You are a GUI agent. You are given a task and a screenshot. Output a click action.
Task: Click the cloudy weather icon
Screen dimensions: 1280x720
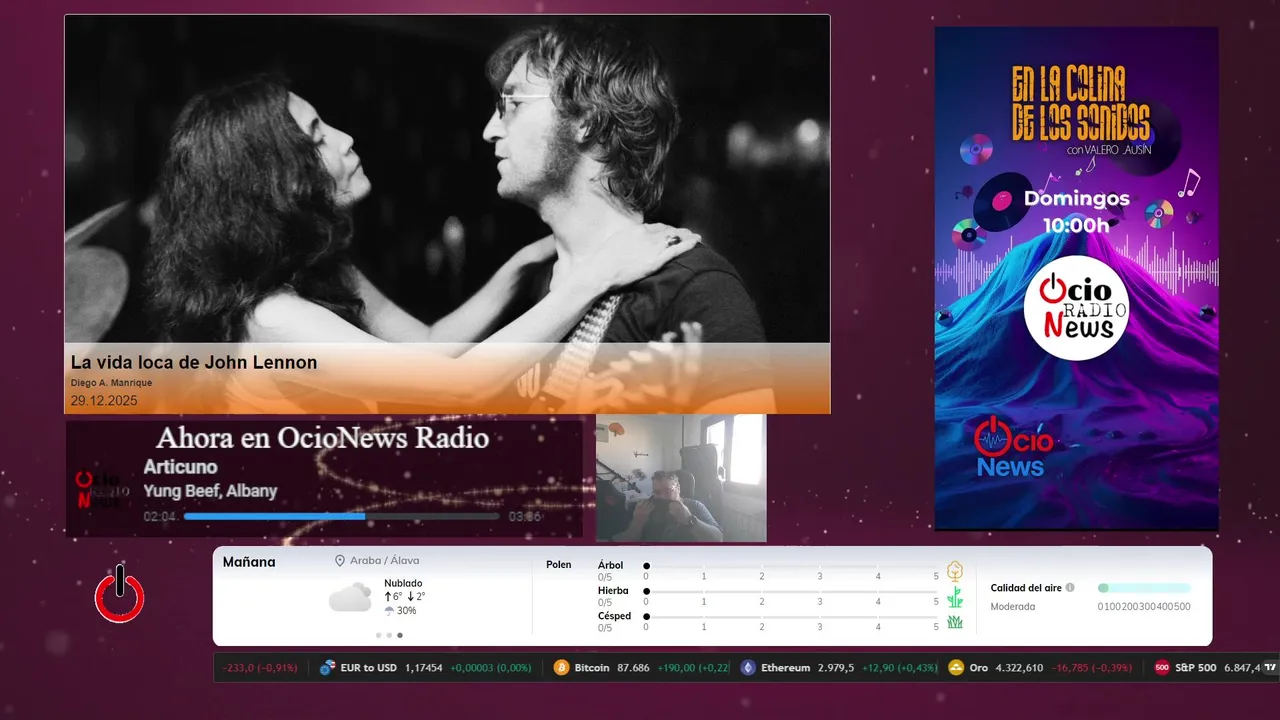point(350,598)
